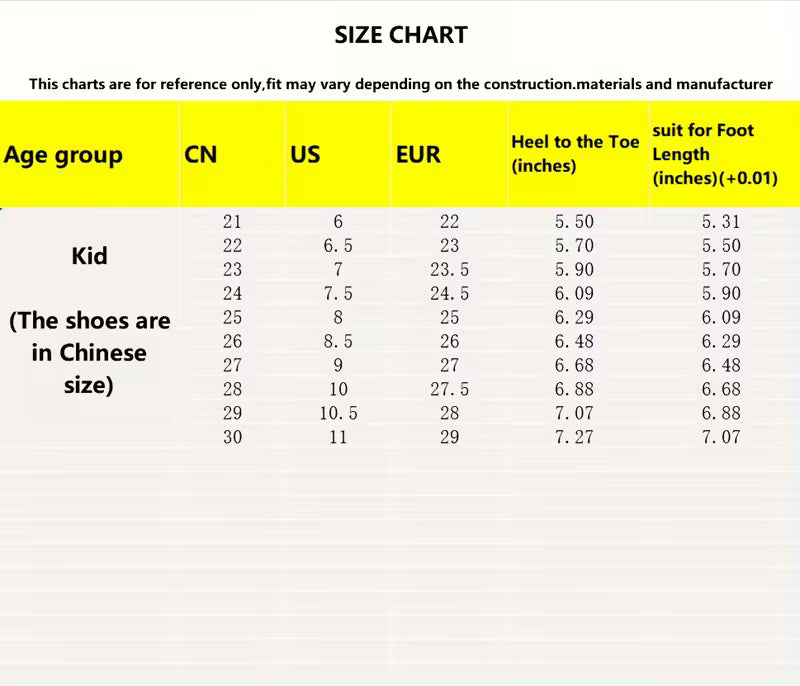Click the Chinese size note text

point(89,352)
